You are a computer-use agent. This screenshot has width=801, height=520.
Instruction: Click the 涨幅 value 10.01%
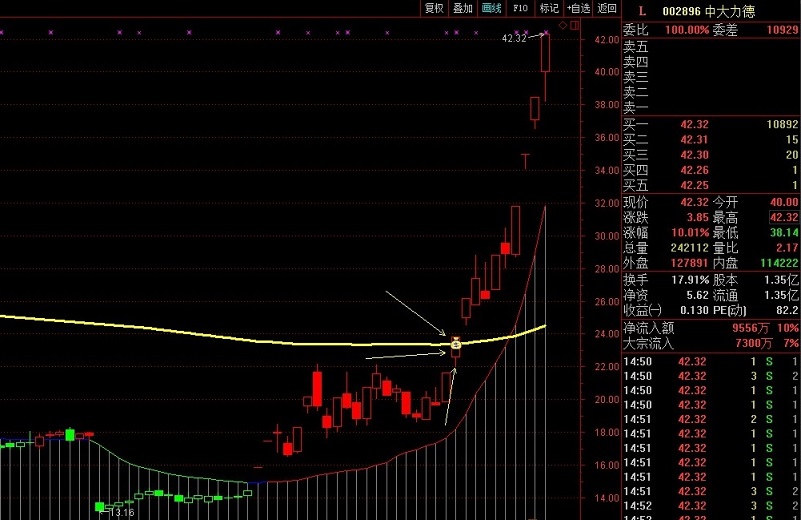pos(690,233)
